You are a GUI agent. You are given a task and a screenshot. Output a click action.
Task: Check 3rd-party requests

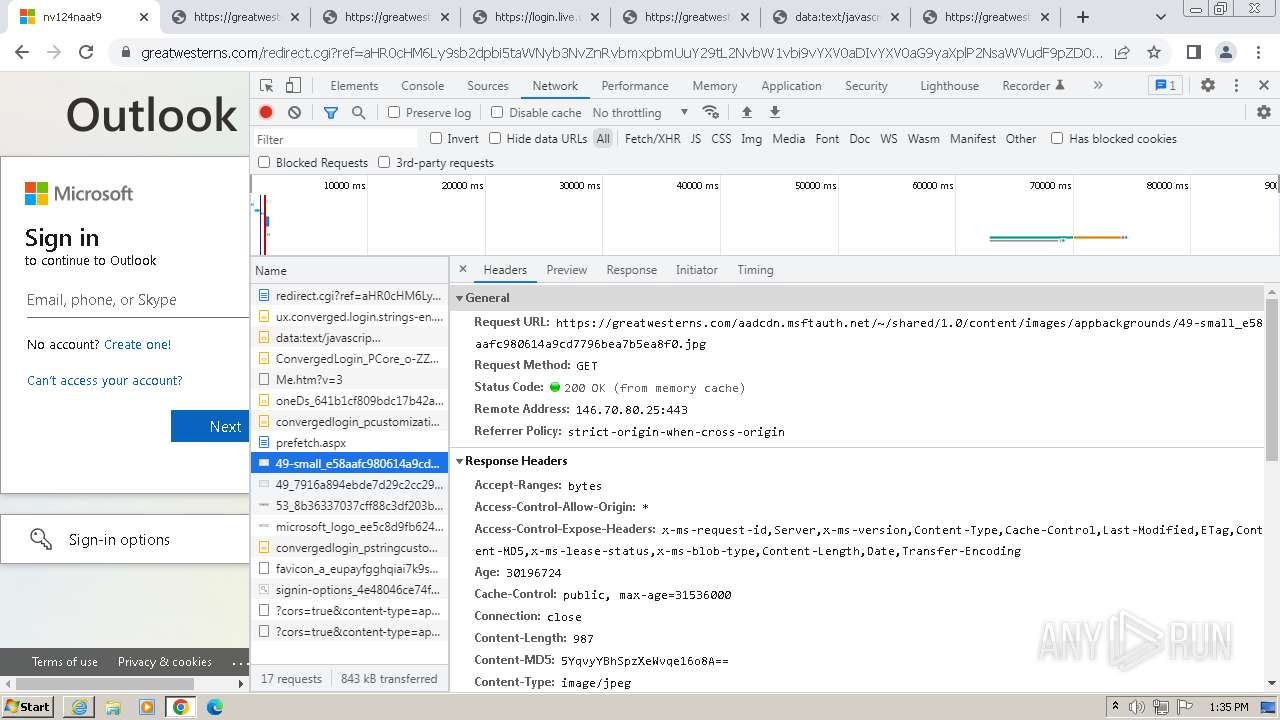point(384,162)
